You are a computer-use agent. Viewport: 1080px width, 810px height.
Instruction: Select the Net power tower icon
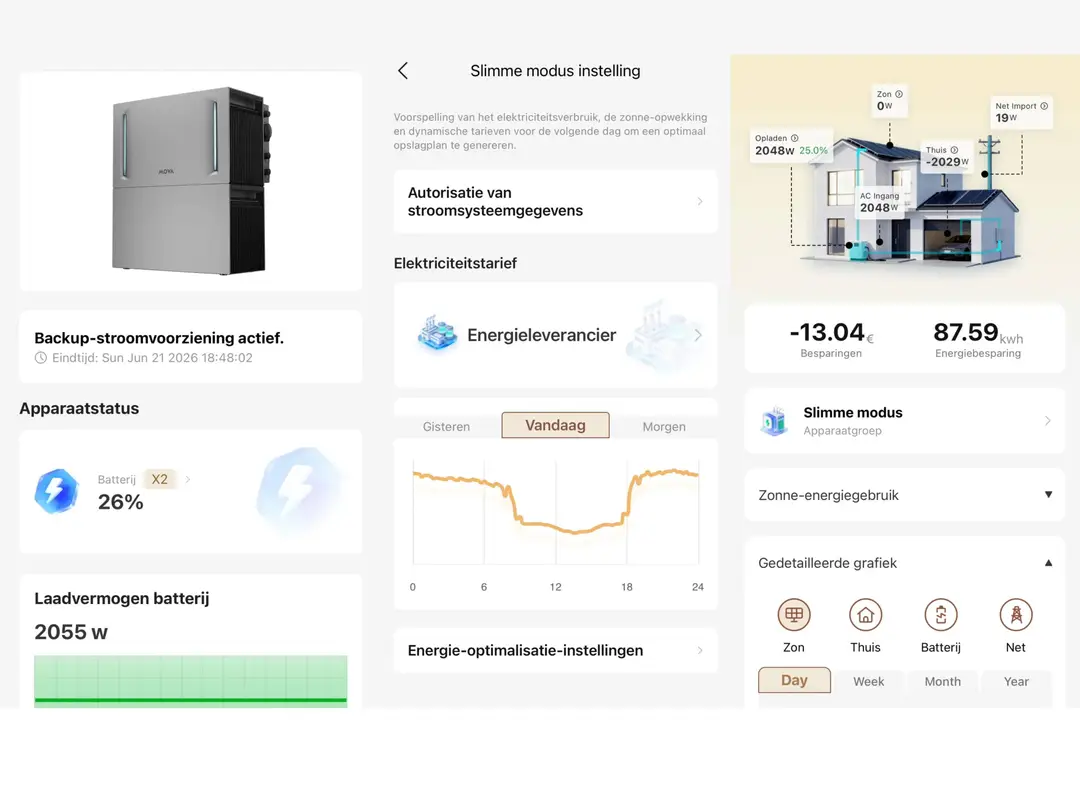click(x=1015, y=614)
